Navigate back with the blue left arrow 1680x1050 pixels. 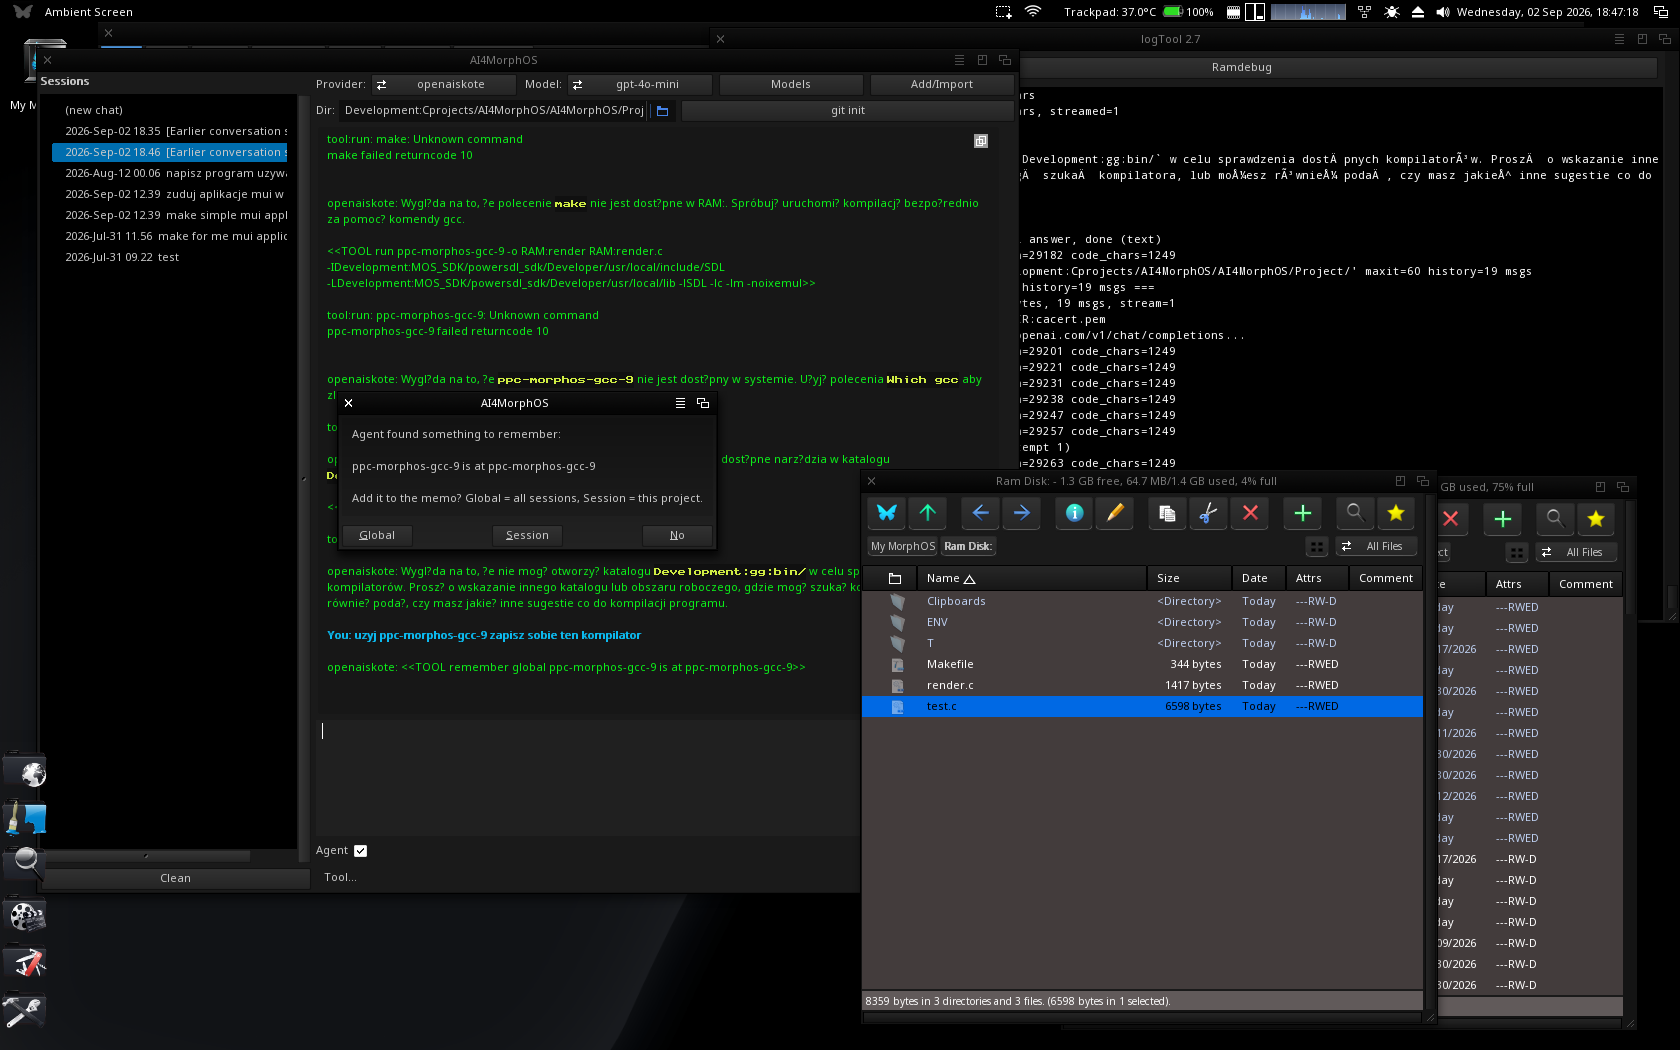tap(980, 513)
